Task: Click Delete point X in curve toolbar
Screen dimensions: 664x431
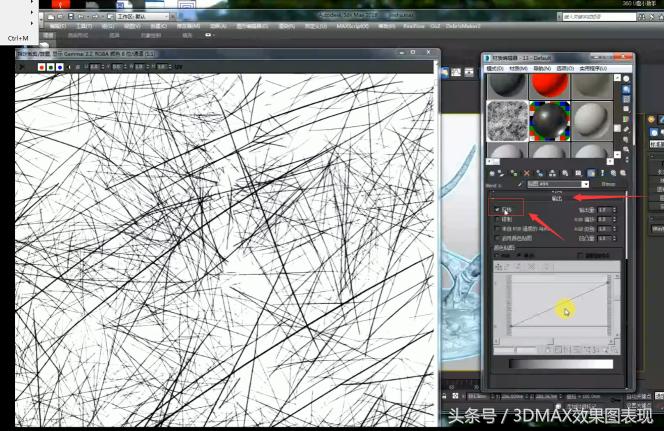Action: pos(531,267)
